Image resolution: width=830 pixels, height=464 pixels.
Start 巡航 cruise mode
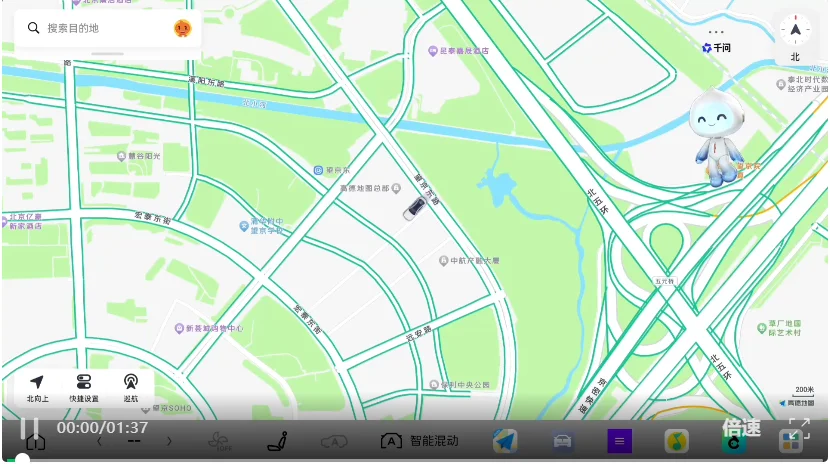130,388
